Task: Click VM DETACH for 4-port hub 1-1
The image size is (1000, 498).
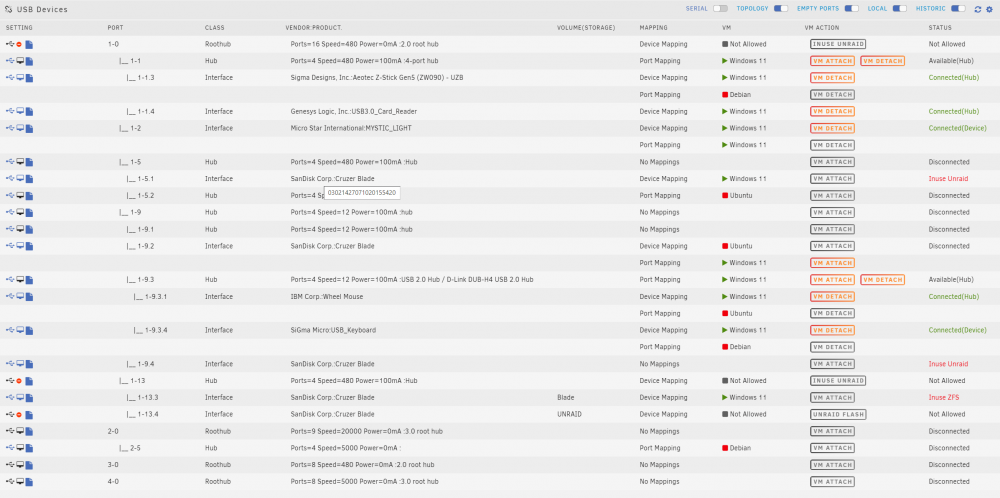Action: (882, 61)
